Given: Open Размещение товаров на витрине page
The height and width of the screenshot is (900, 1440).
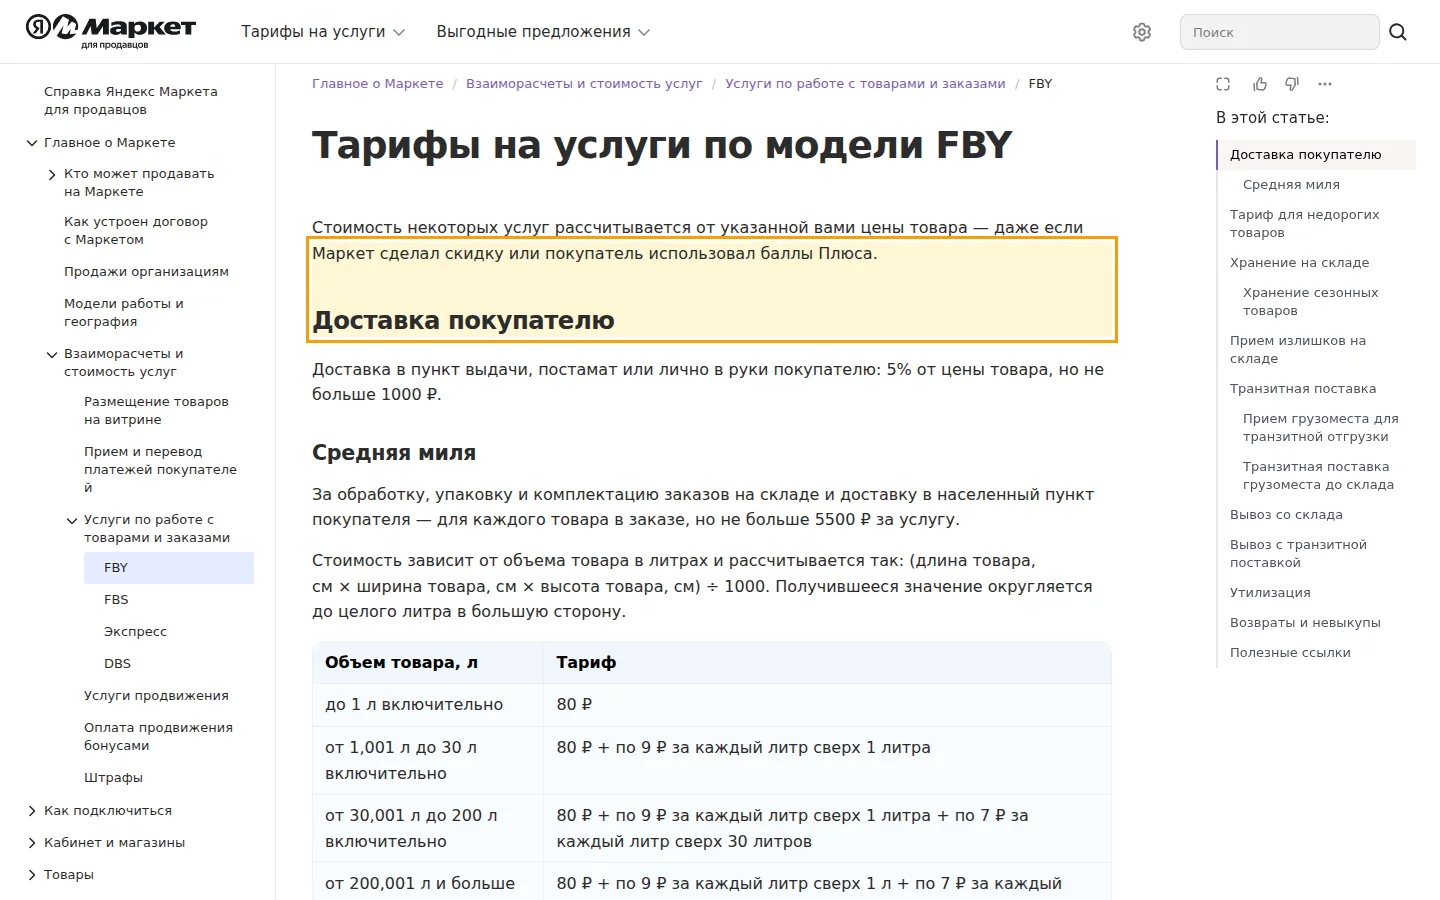Looking at the screenshot, I should coord(156,410).
